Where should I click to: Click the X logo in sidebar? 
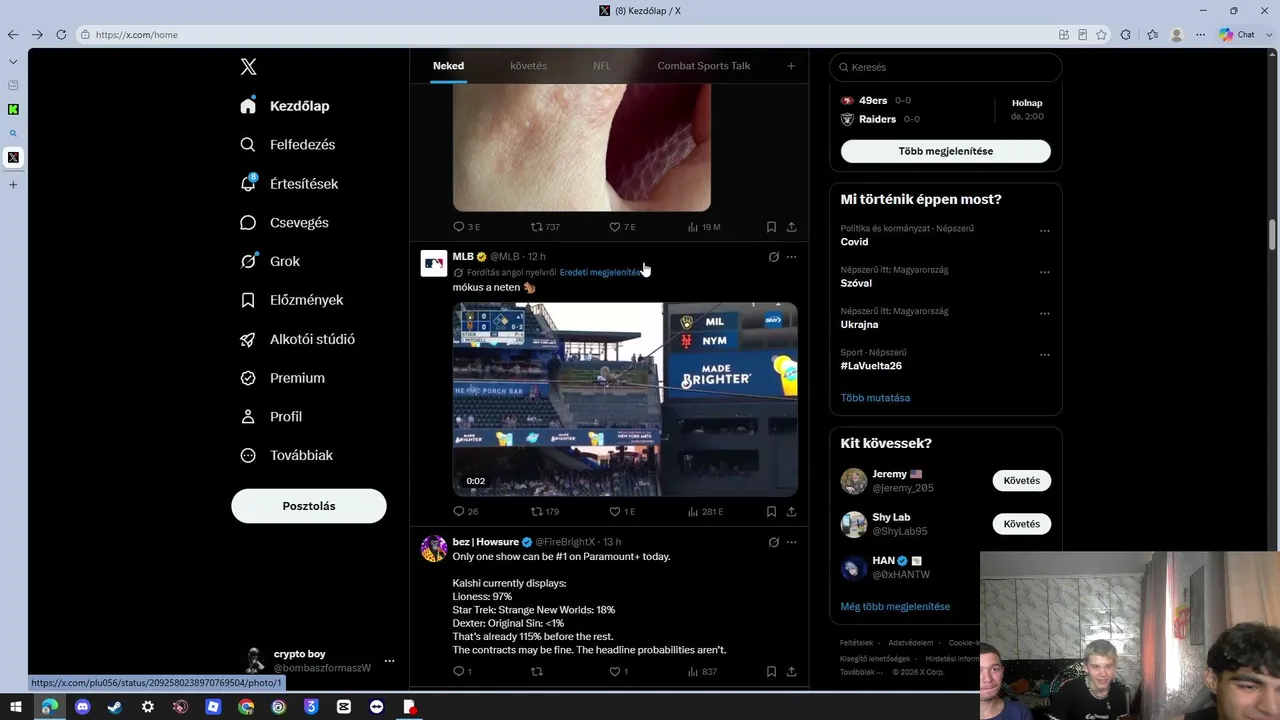pos(249,67)
